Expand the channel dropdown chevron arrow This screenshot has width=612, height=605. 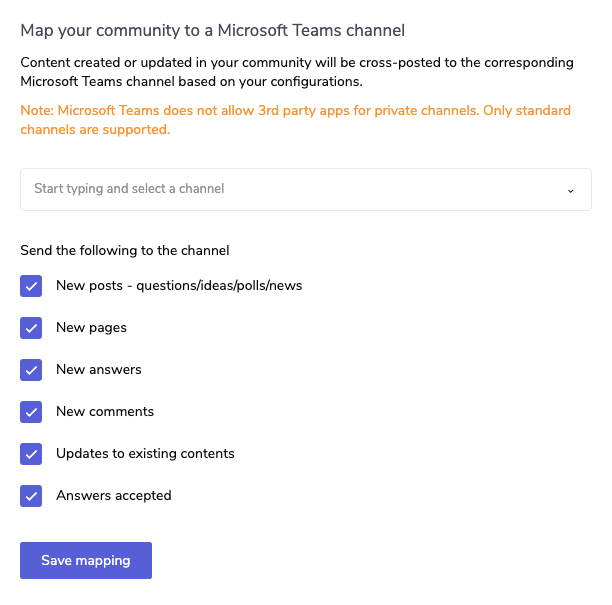[570, 190]
